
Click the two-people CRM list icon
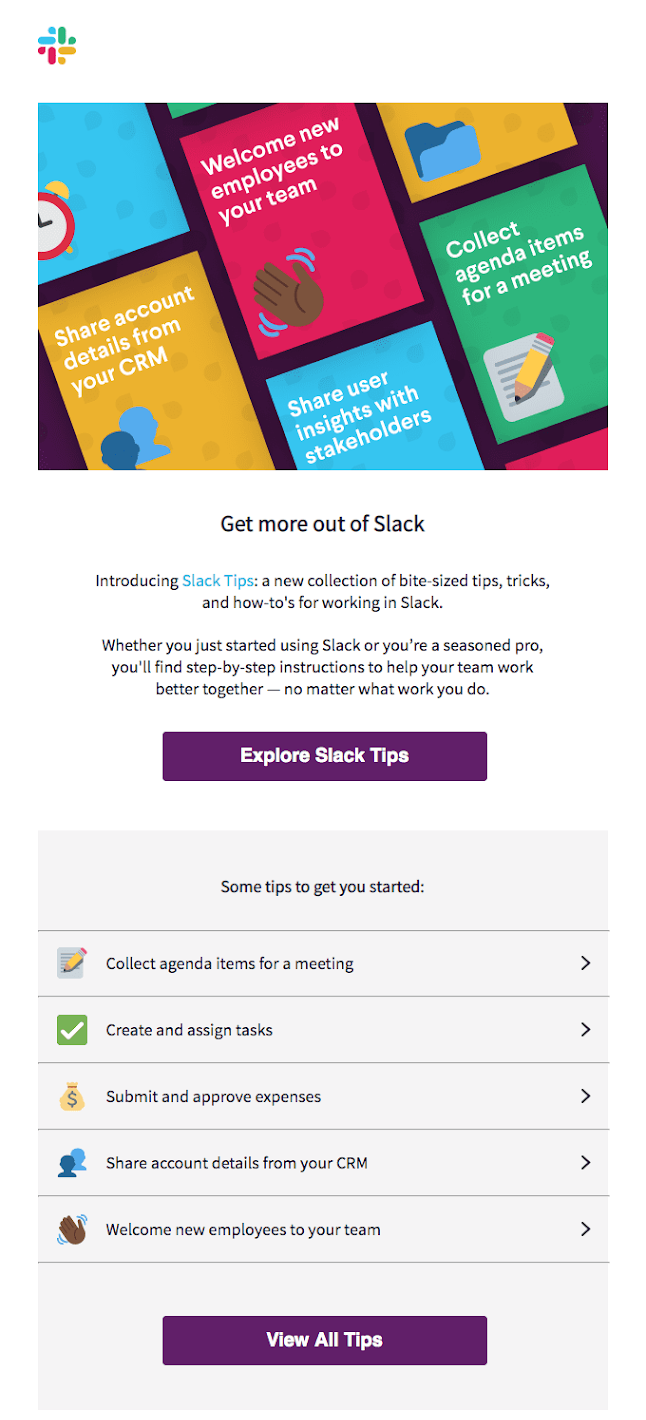click(72, 1163)
